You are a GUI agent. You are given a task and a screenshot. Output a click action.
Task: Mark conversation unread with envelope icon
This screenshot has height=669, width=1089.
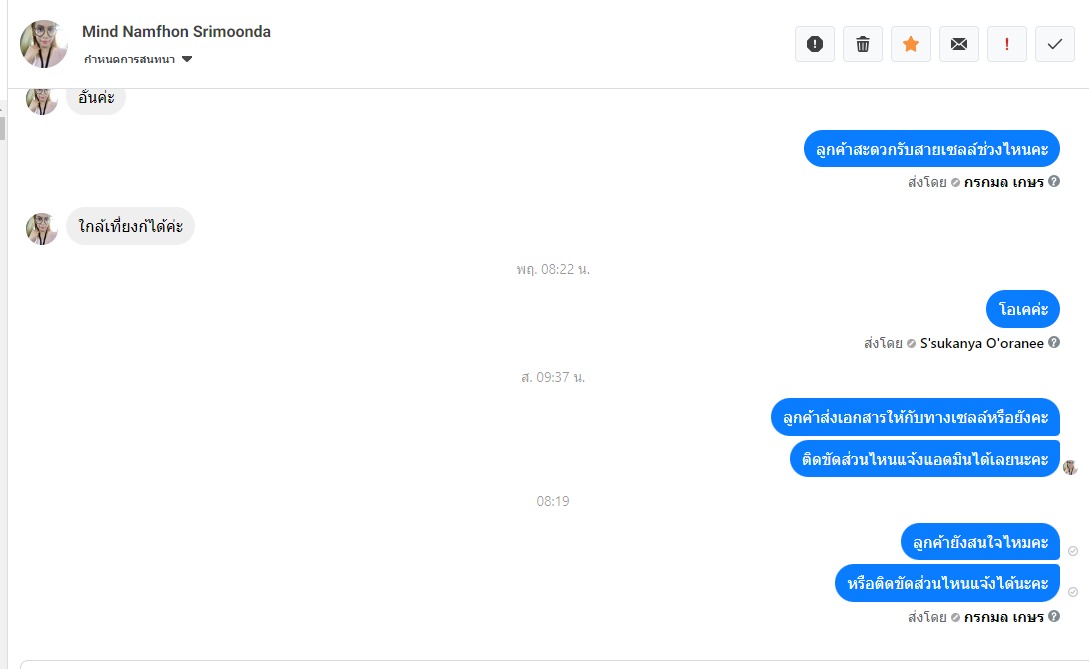coord(958,44)
